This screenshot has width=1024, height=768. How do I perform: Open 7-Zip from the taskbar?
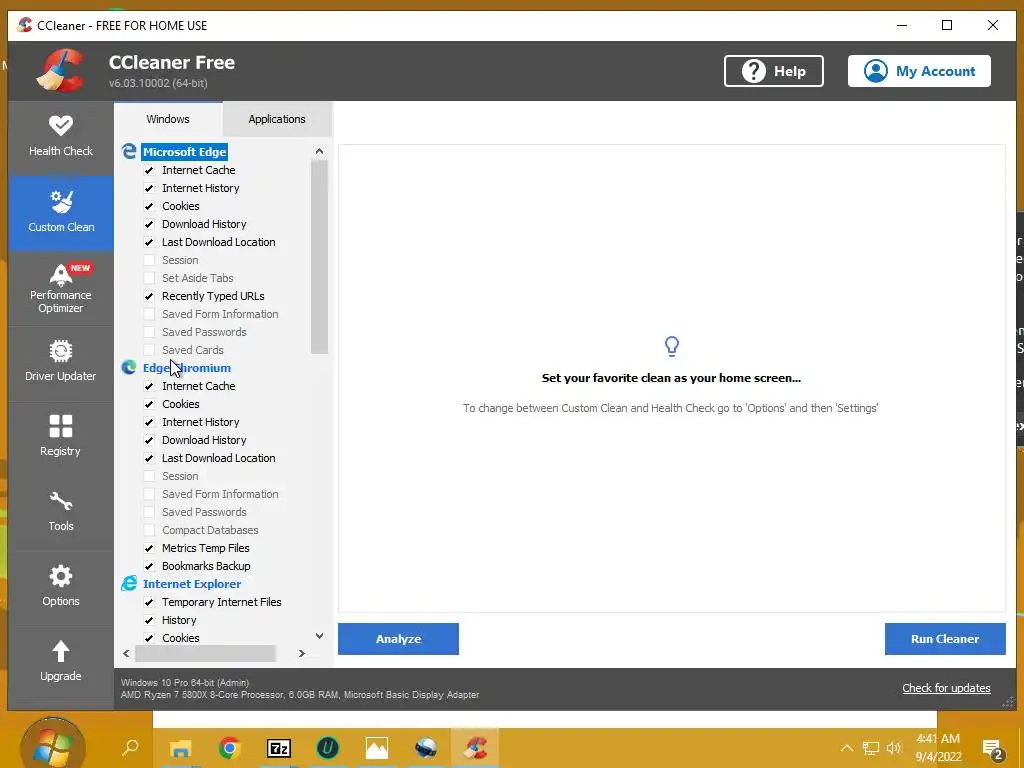pos(279,748)
